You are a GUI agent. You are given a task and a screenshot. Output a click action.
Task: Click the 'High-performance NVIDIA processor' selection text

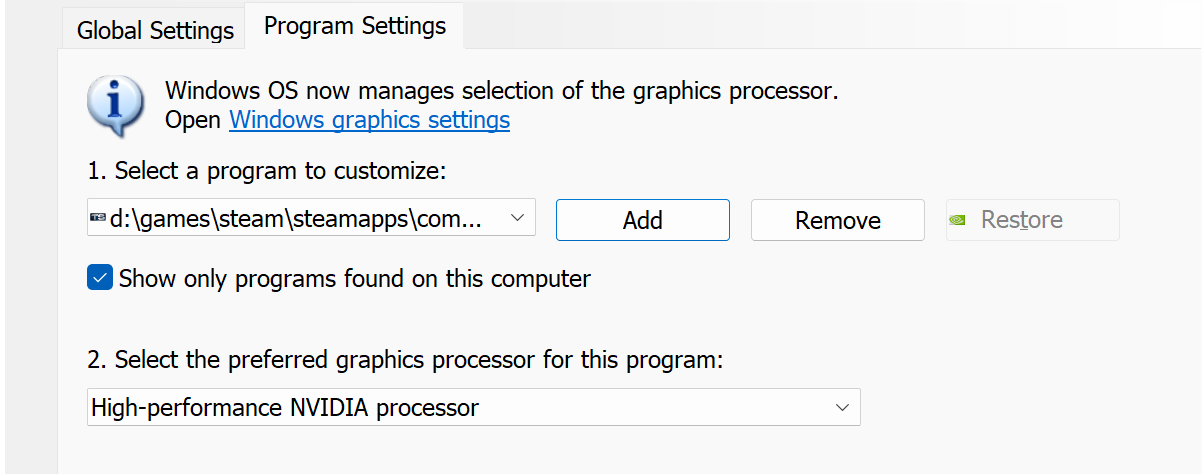(285, 408)
